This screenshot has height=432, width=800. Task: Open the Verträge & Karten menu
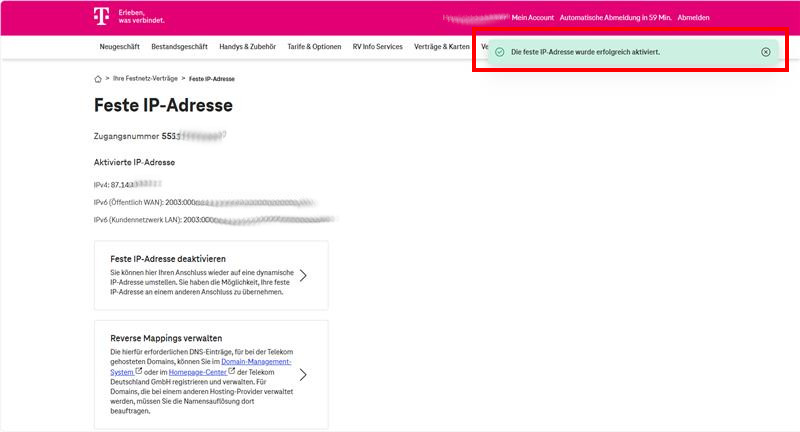(442, 46)
